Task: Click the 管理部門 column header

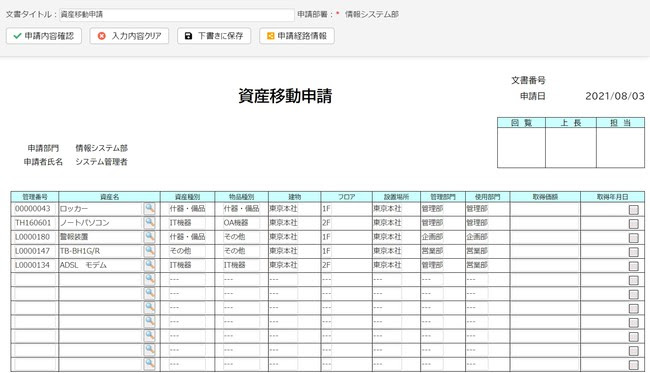Action: click(443, 197)
